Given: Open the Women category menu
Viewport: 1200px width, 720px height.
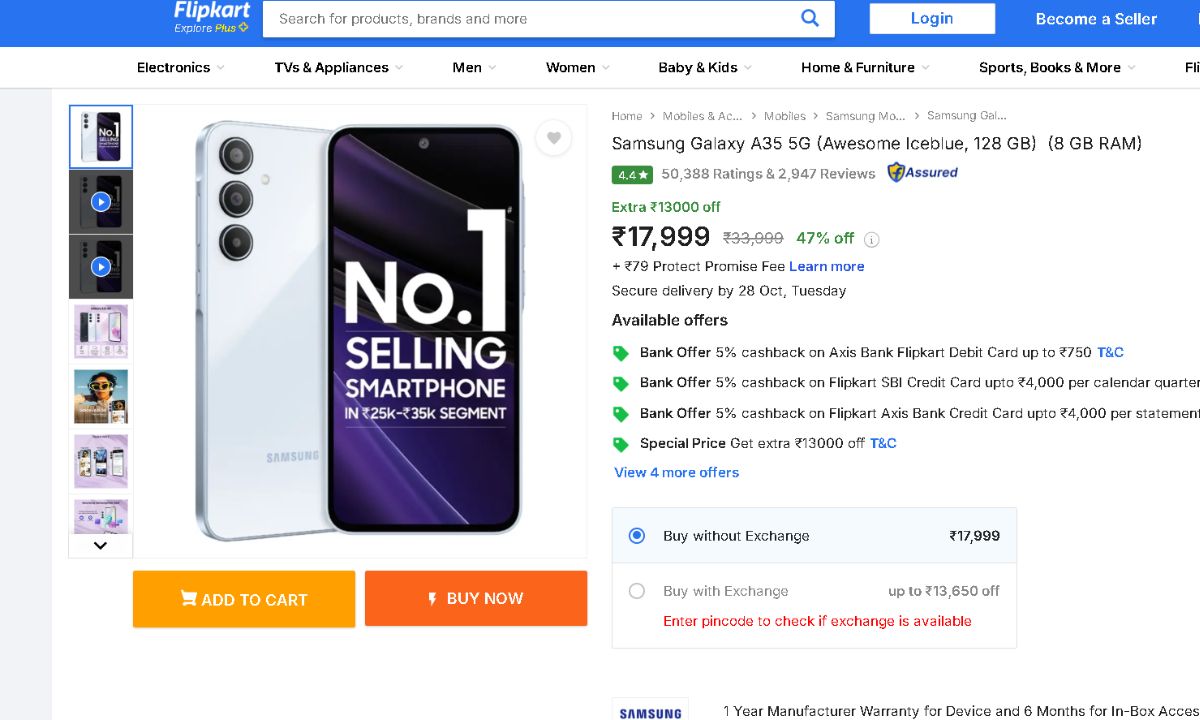Looking at the screenshot, I should click(x=578, y=68).
